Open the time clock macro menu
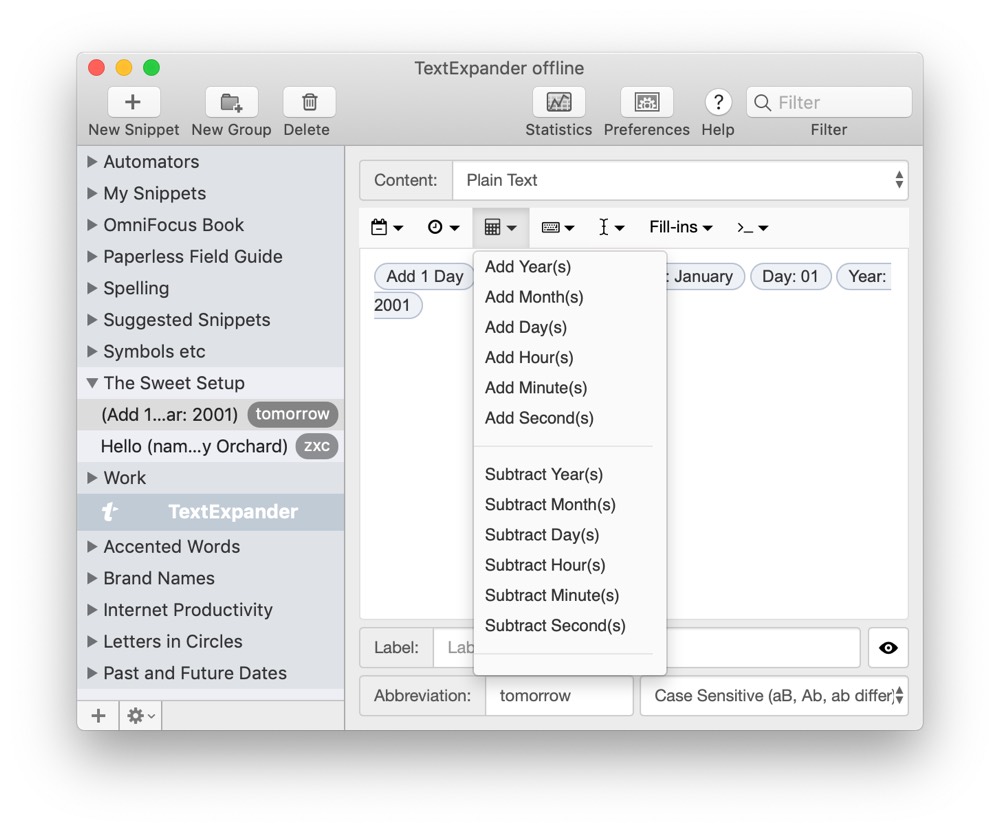This screenshot has width=1000, height=832. pos(443,227)
